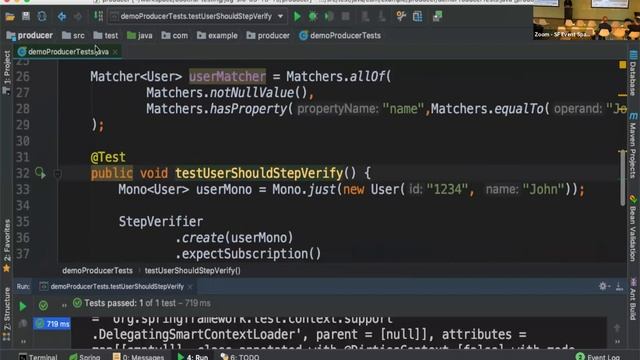
Task: Click the VCS update project icon
Action: [365, 17]
